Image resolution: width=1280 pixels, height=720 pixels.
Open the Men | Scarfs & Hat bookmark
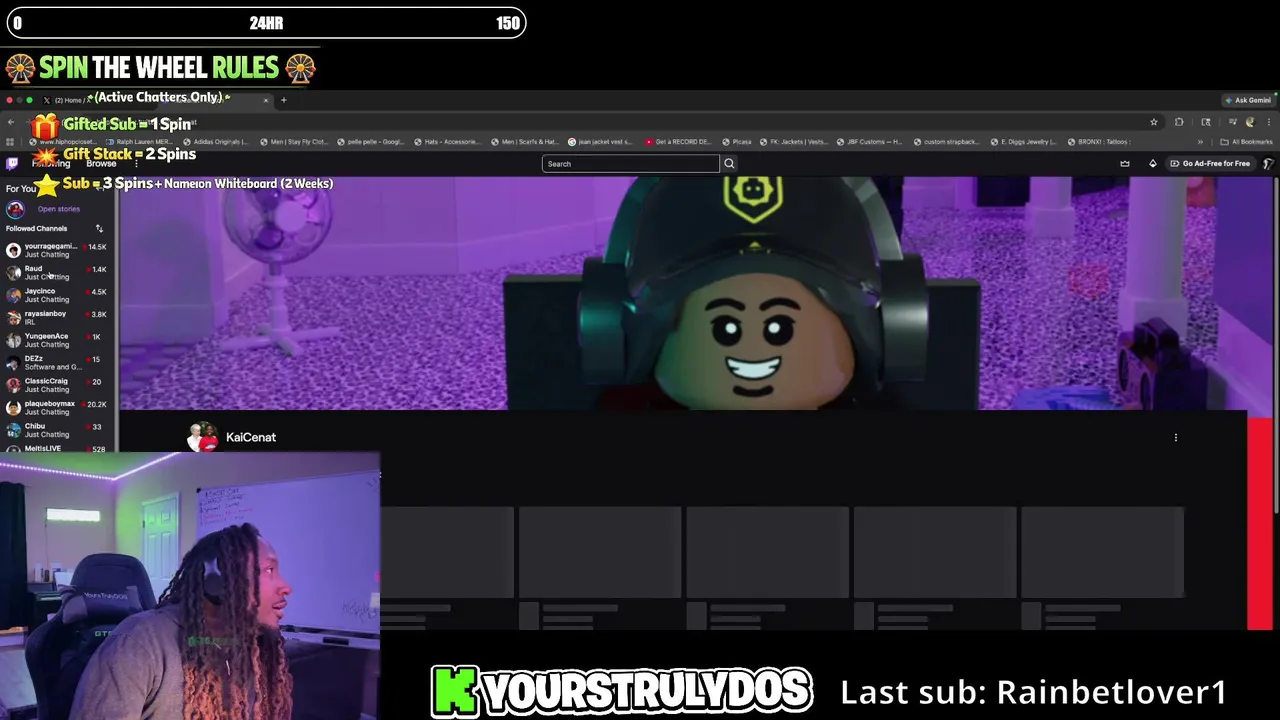click(x=524, y=142)
